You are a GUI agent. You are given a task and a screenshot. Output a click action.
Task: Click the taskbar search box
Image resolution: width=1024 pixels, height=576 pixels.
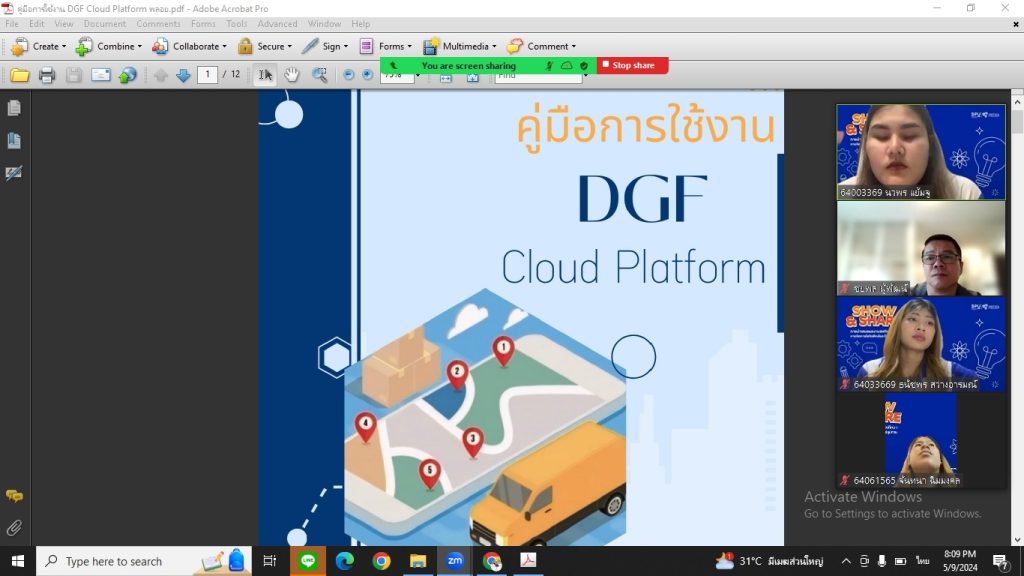point(144,561)
